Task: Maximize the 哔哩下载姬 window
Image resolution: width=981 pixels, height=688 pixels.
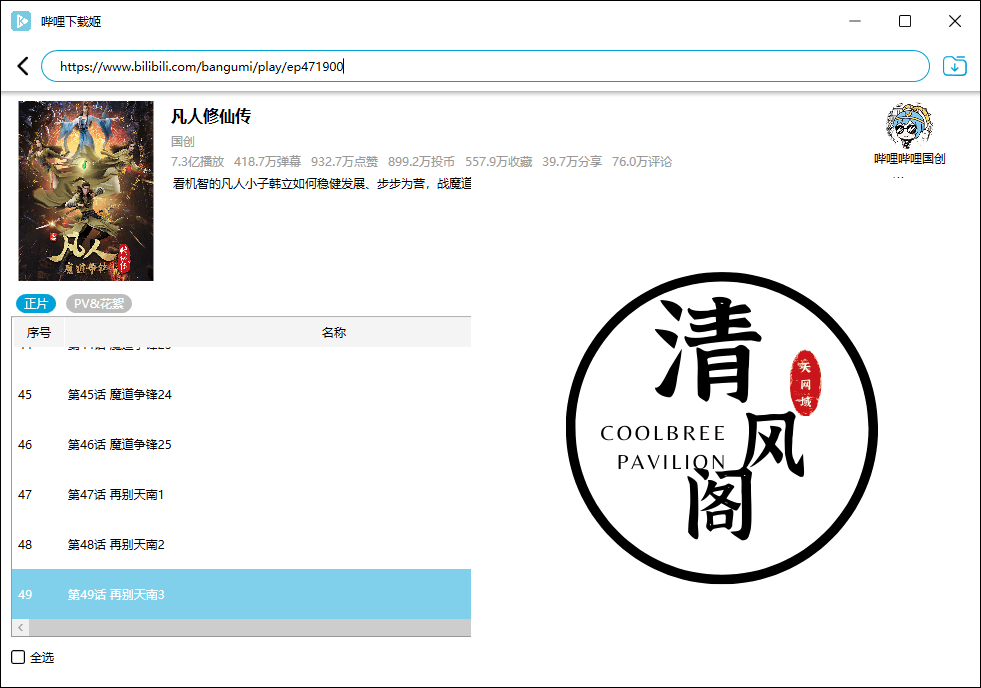Action: [x=905, y=21]
